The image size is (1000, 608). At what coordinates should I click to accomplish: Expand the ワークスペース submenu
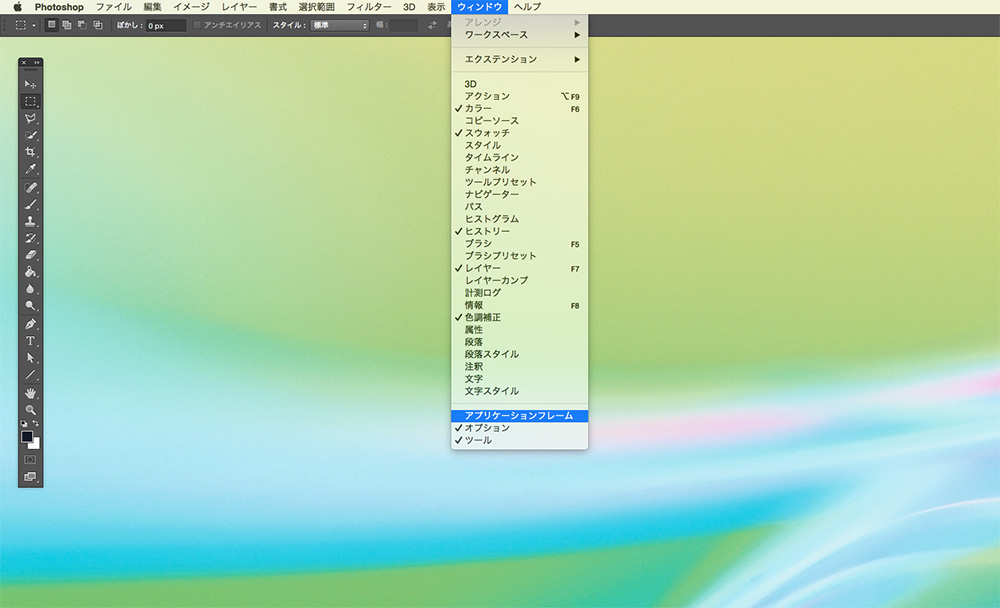coord(519,34)
